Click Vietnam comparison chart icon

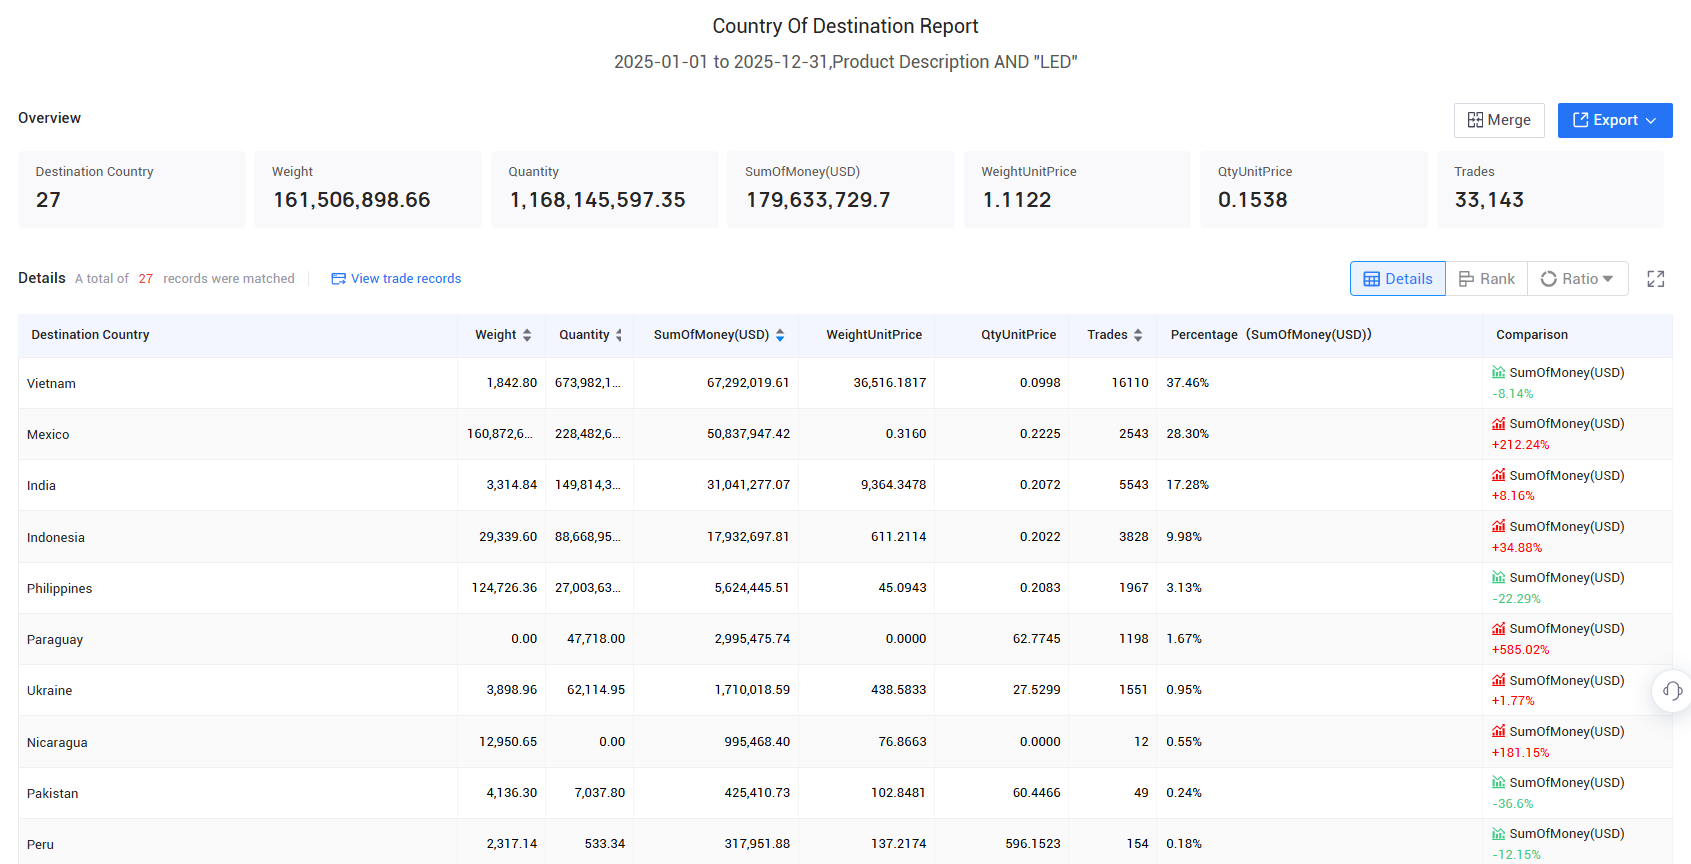1498,372
